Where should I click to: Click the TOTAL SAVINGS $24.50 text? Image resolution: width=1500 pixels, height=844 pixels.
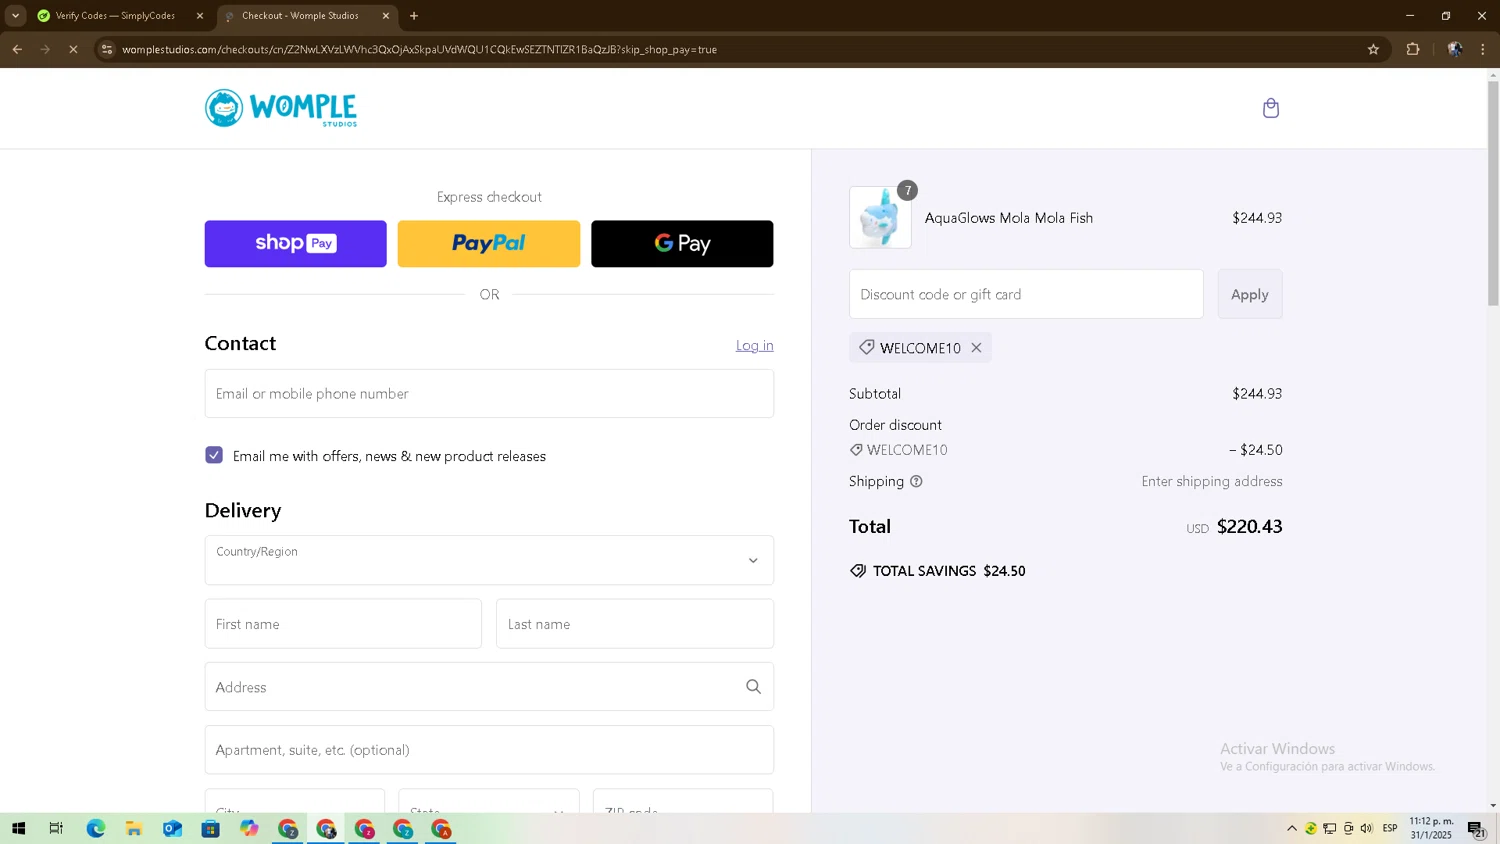pos(949,571)
